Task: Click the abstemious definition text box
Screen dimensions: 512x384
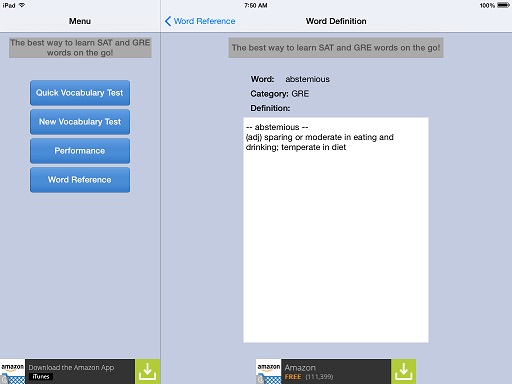Action: click(x=336, y=230)
